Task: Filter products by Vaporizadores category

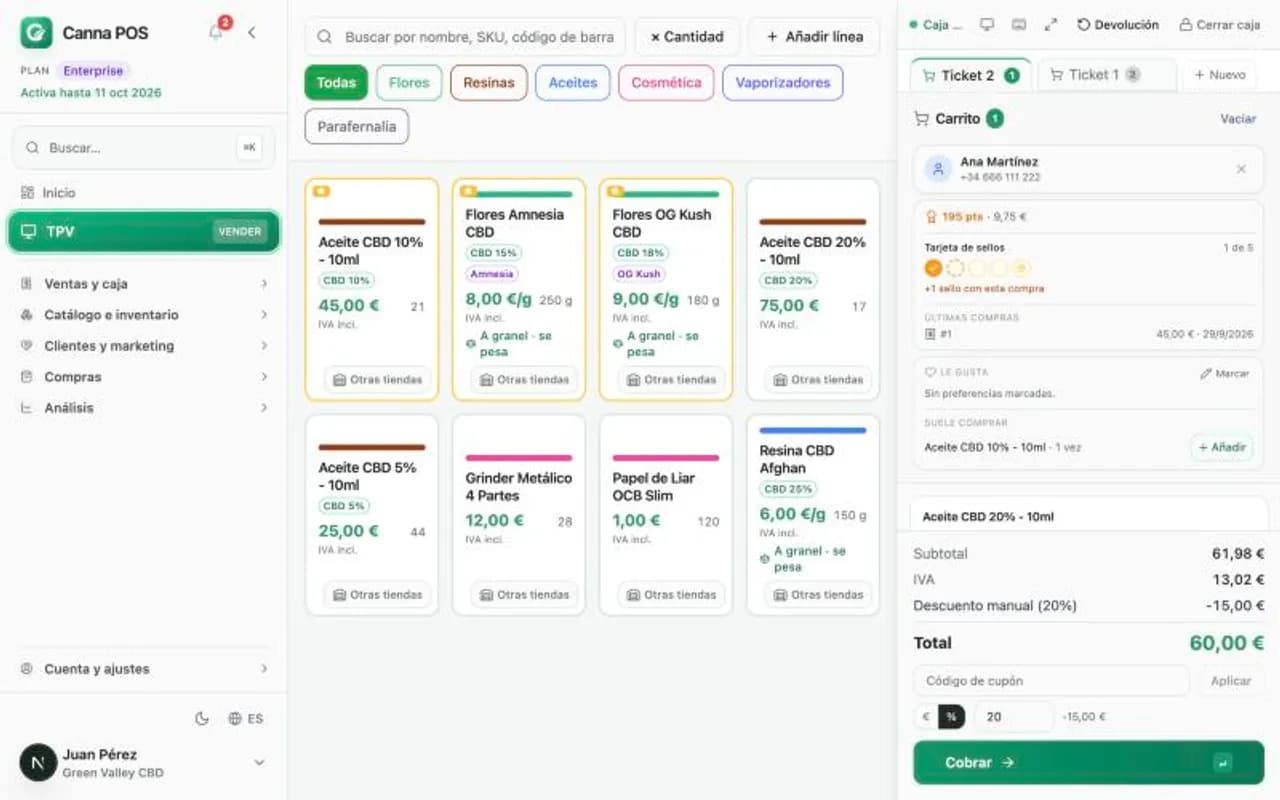Action: coord(783,83)
